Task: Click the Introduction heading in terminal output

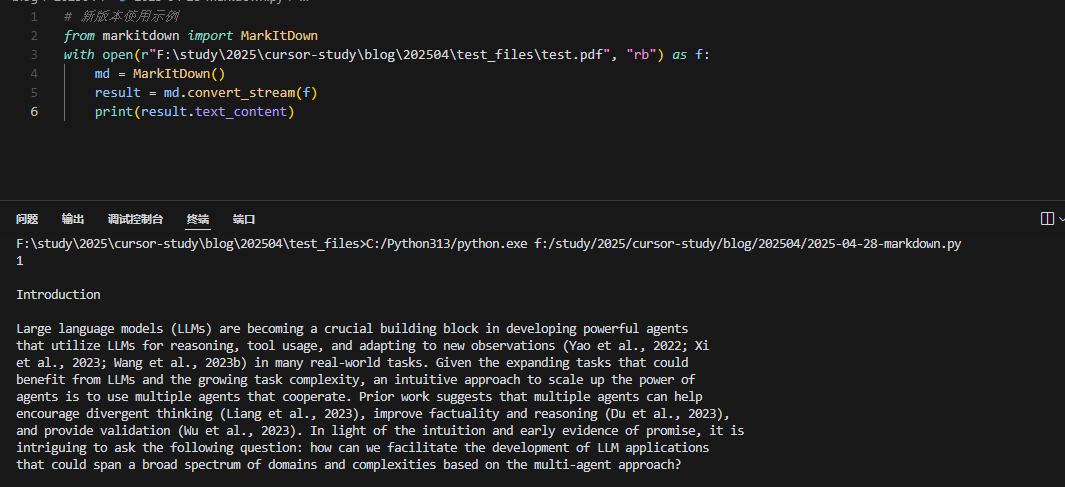Action: [58, 295]
